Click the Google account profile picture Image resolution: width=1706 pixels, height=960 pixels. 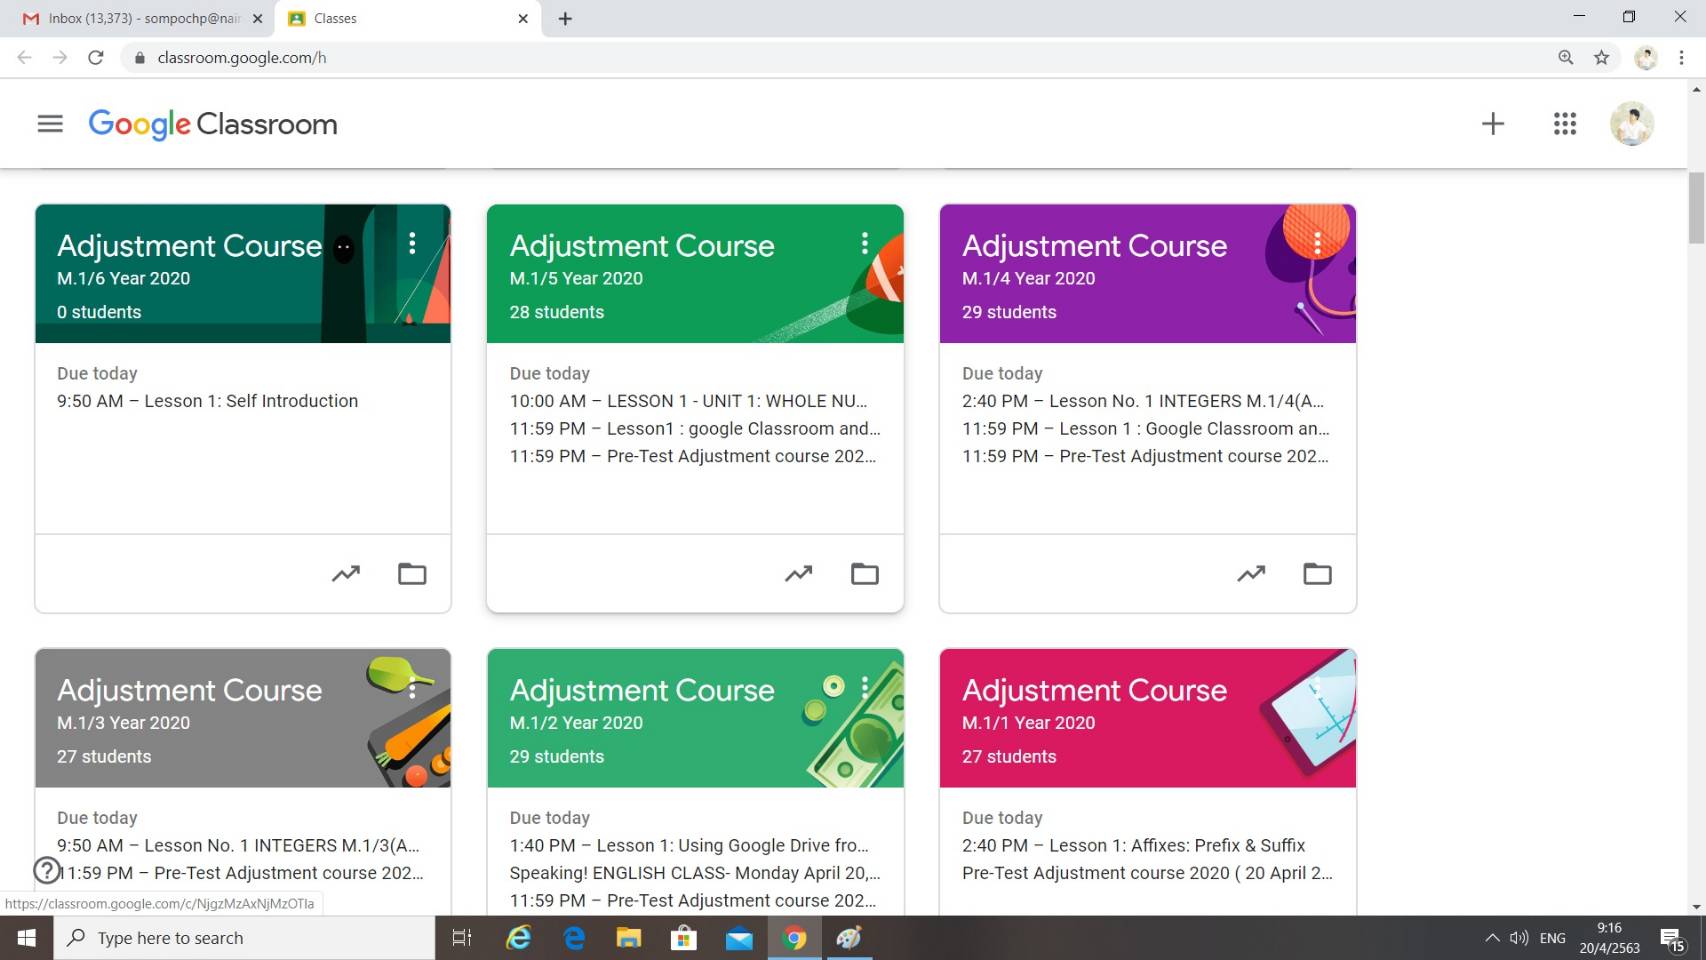coord(1631,124)
